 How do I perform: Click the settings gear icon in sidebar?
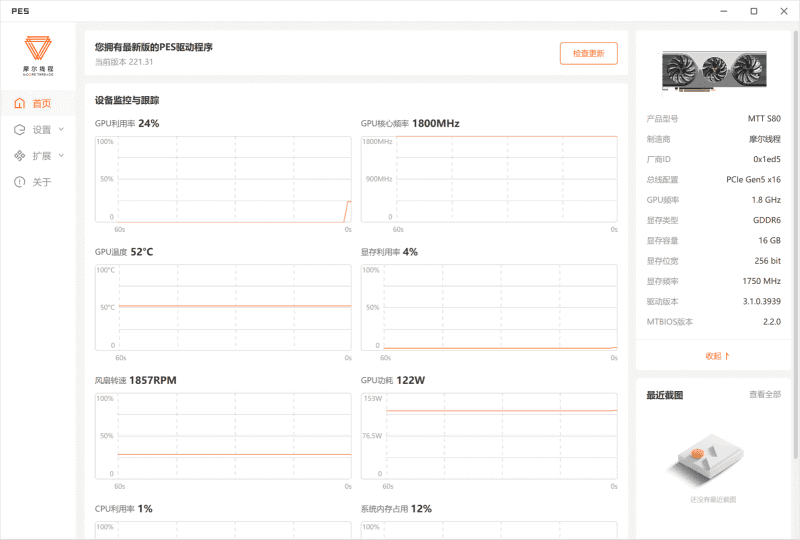click(19, 130)
